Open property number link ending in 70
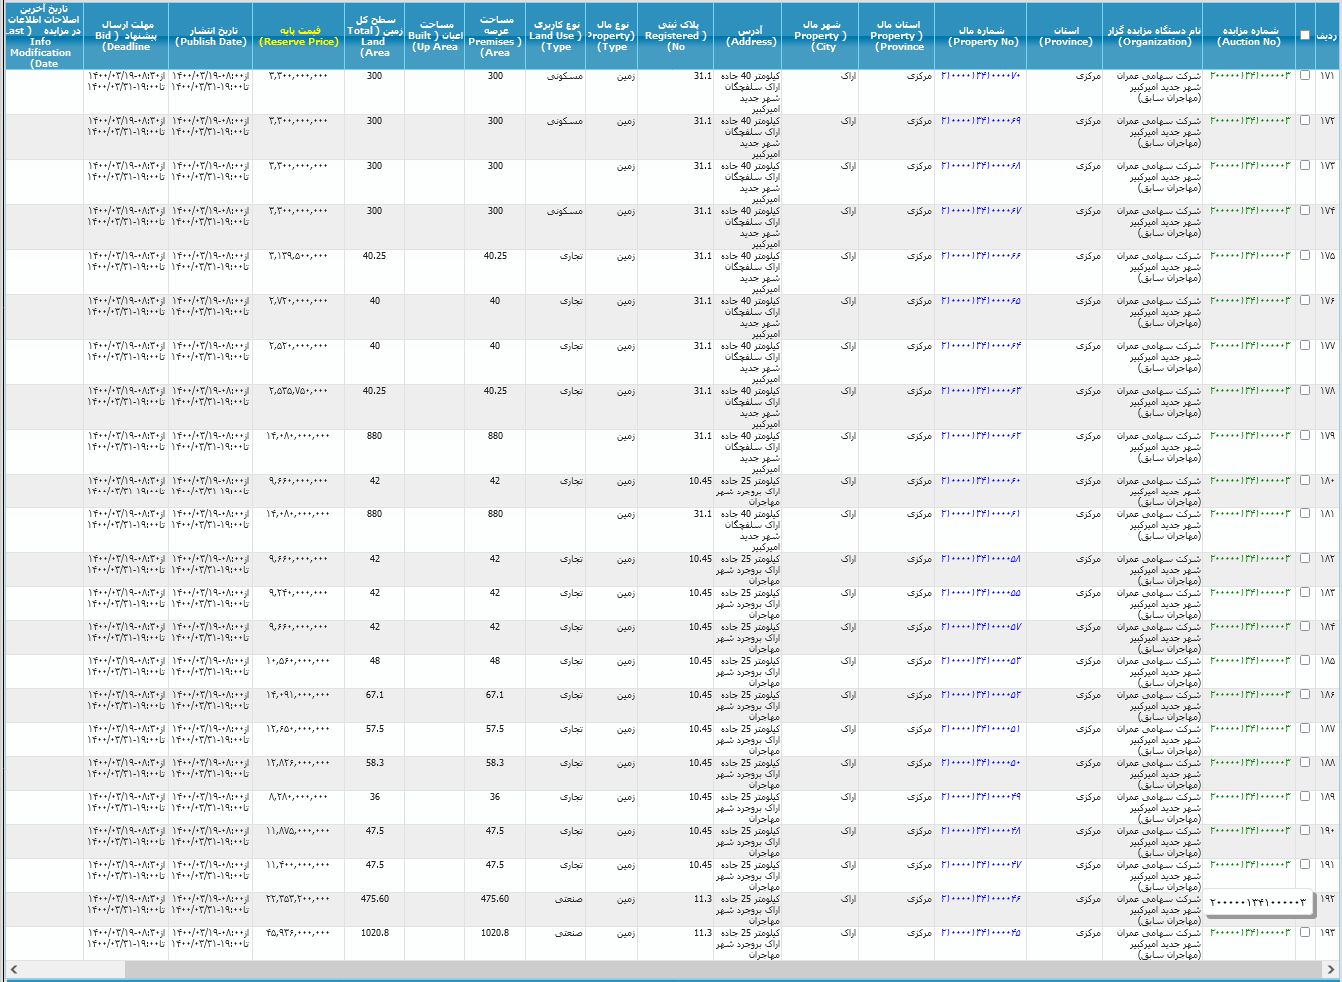The height and width of the screenshot is (982, 1342). 981,76
